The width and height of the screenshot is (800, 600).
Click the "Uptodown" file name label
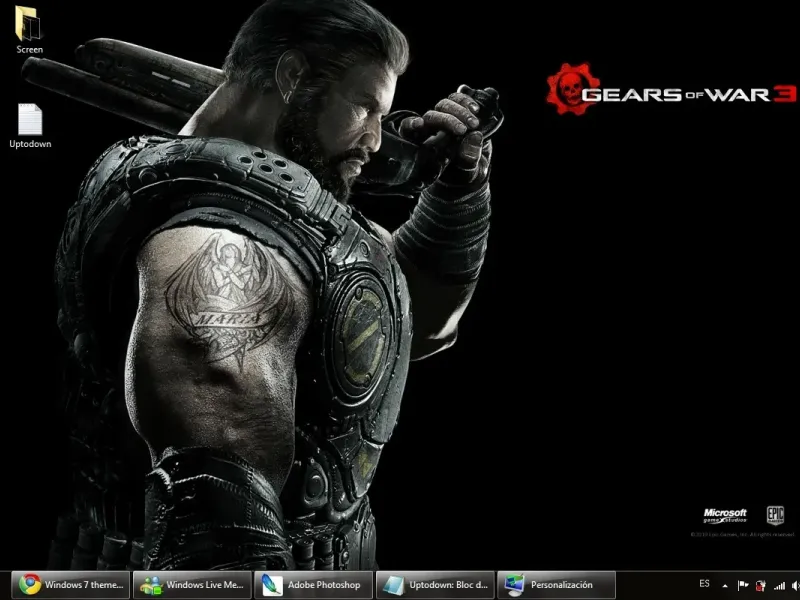30,144
